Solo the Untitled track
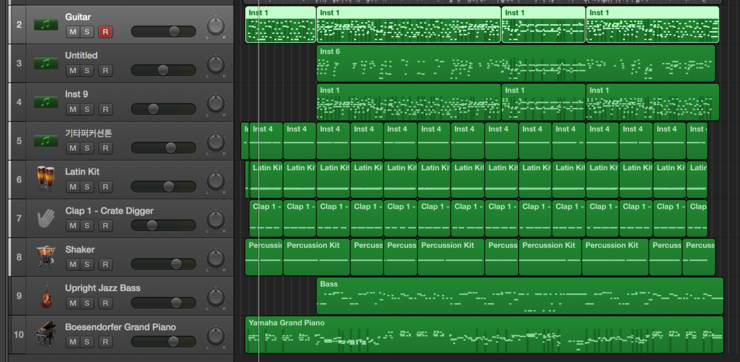 (x=86, y=71)
